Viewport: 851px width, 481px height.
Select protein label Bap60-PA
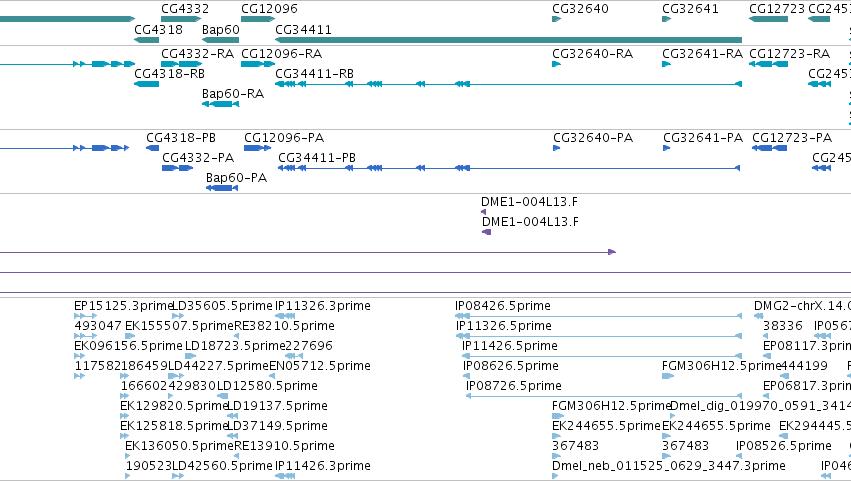[237, 178]
